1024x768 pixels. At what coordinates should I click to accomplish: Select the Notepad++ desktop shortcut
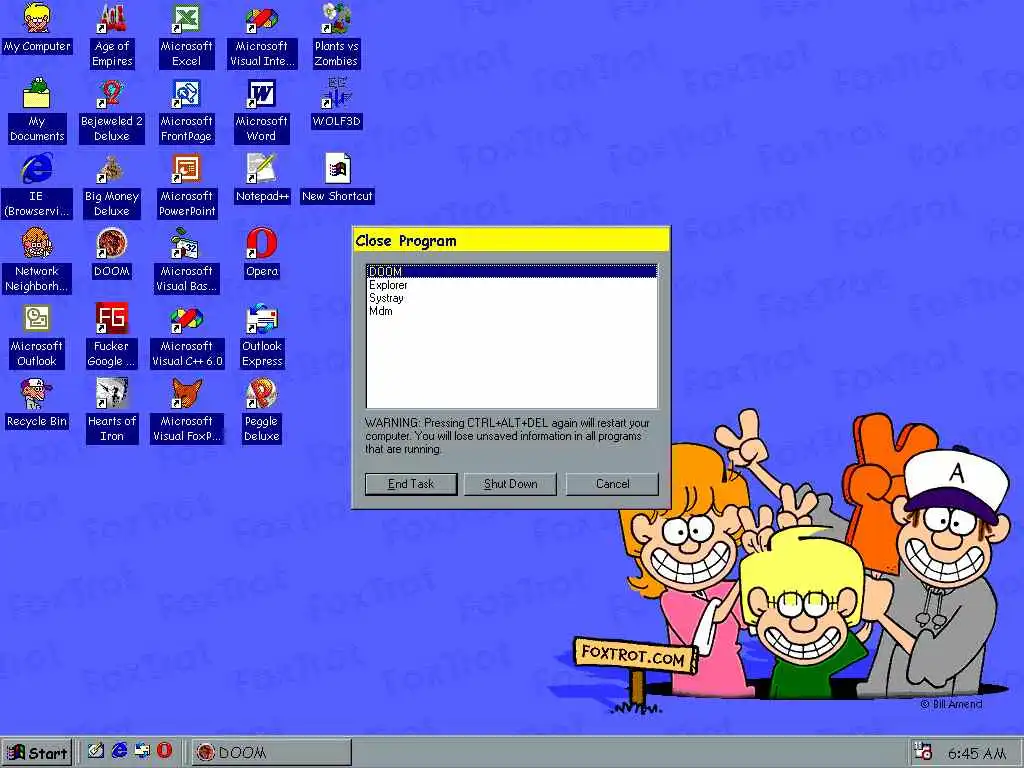click(262, 178)
